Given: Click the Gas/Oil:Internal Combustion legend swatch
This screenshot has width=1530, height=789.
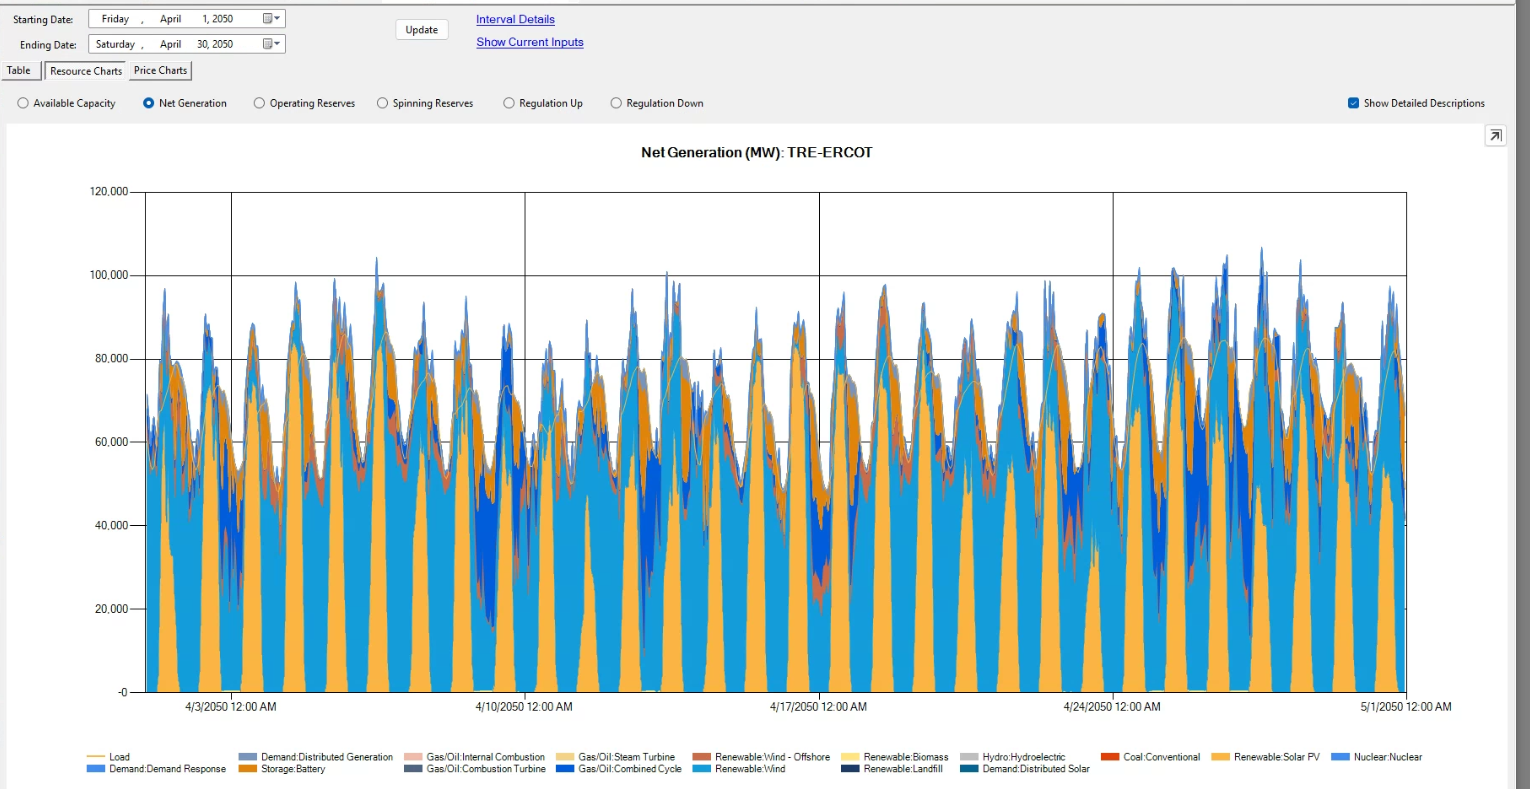Looking at the screenshot, I should [x=413, y=757].
